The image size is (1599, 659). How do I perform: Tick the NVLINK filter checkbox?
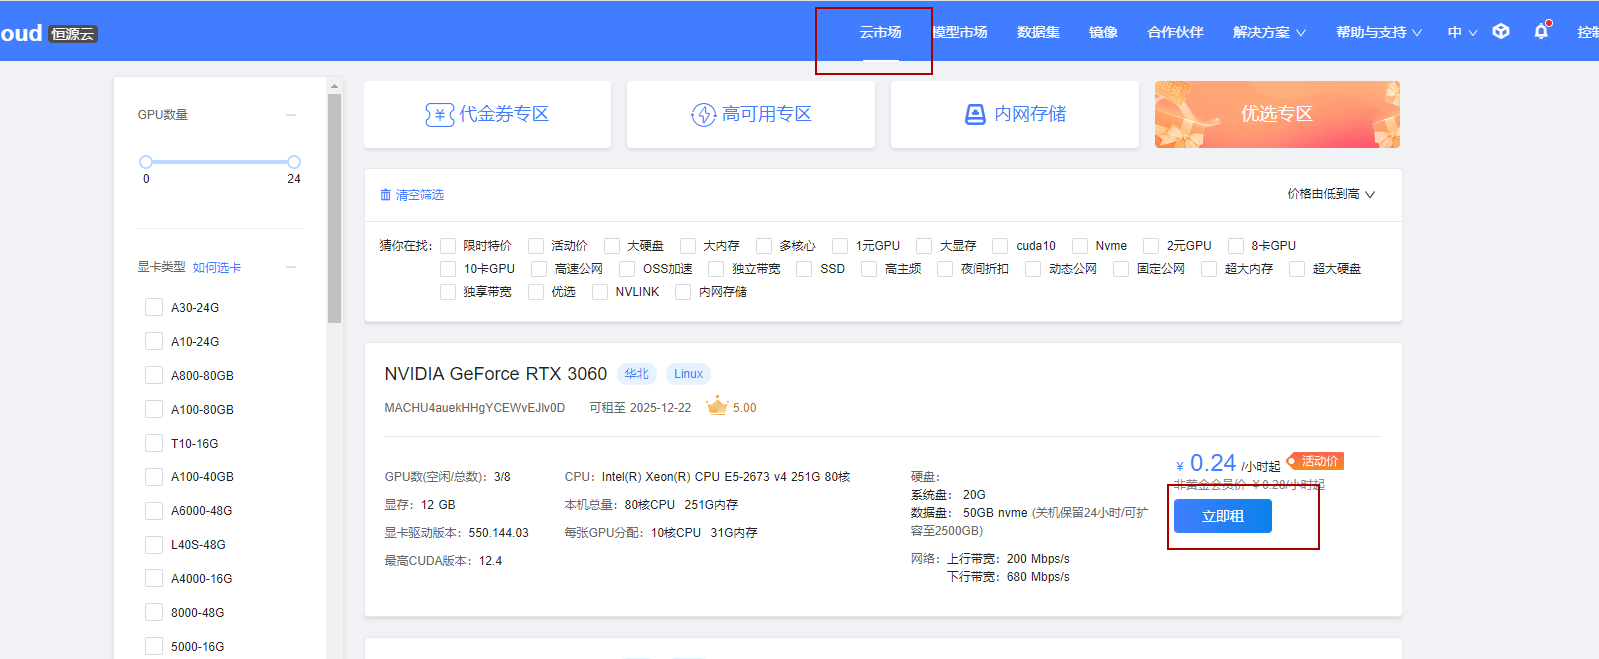pyautogui.click(x=600, y=292)
